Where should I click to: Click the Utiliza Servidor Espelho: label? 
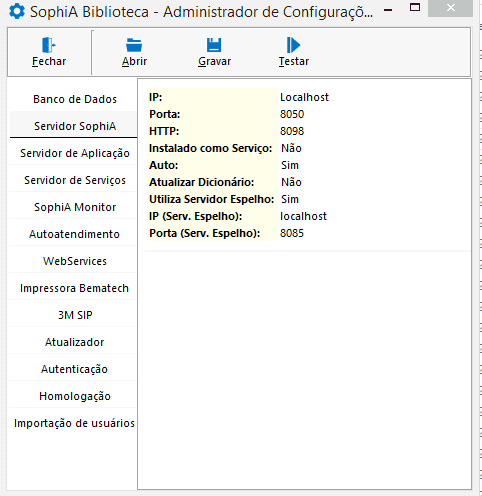pyautogui.click(x=212, y=199)
